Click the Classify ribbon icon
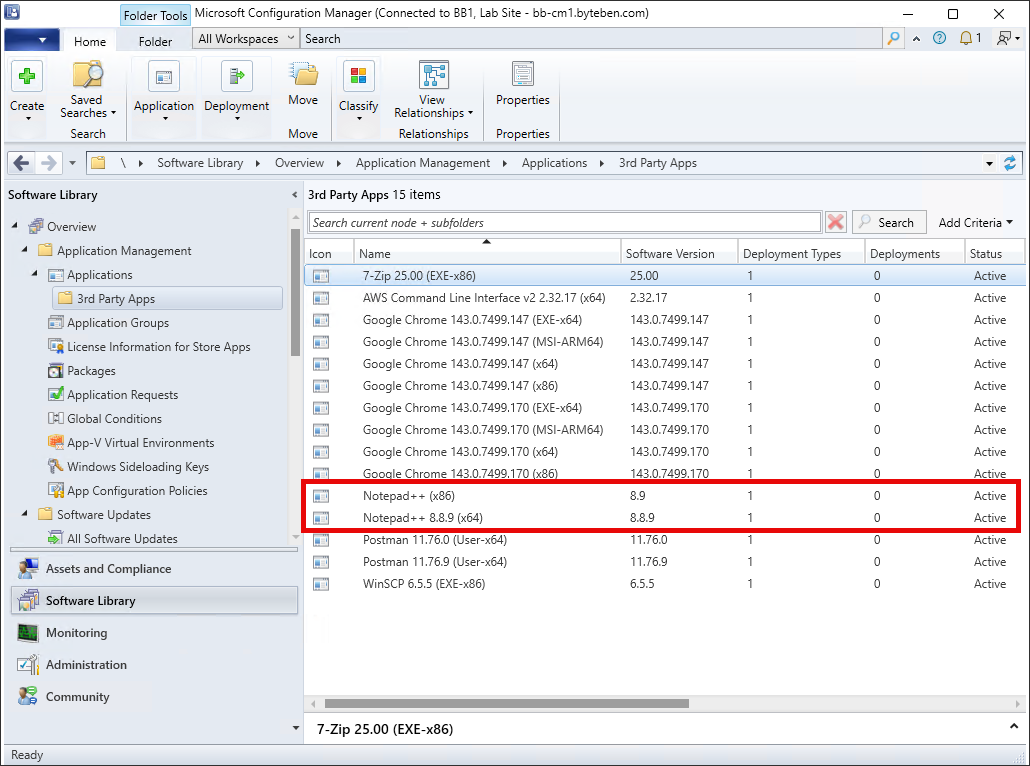The height and width of the screenshot is (766, 1030). pyautogui.click(x=358, y=78)
